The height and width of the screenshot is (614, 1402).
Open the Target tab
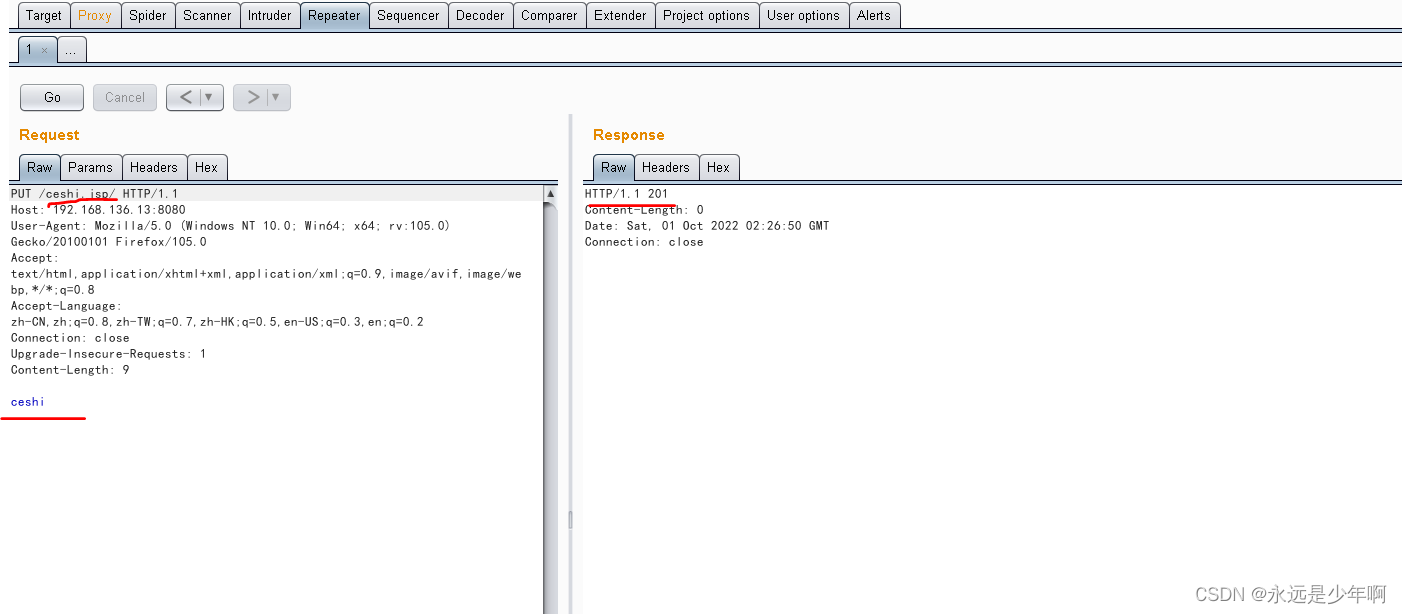44,15
